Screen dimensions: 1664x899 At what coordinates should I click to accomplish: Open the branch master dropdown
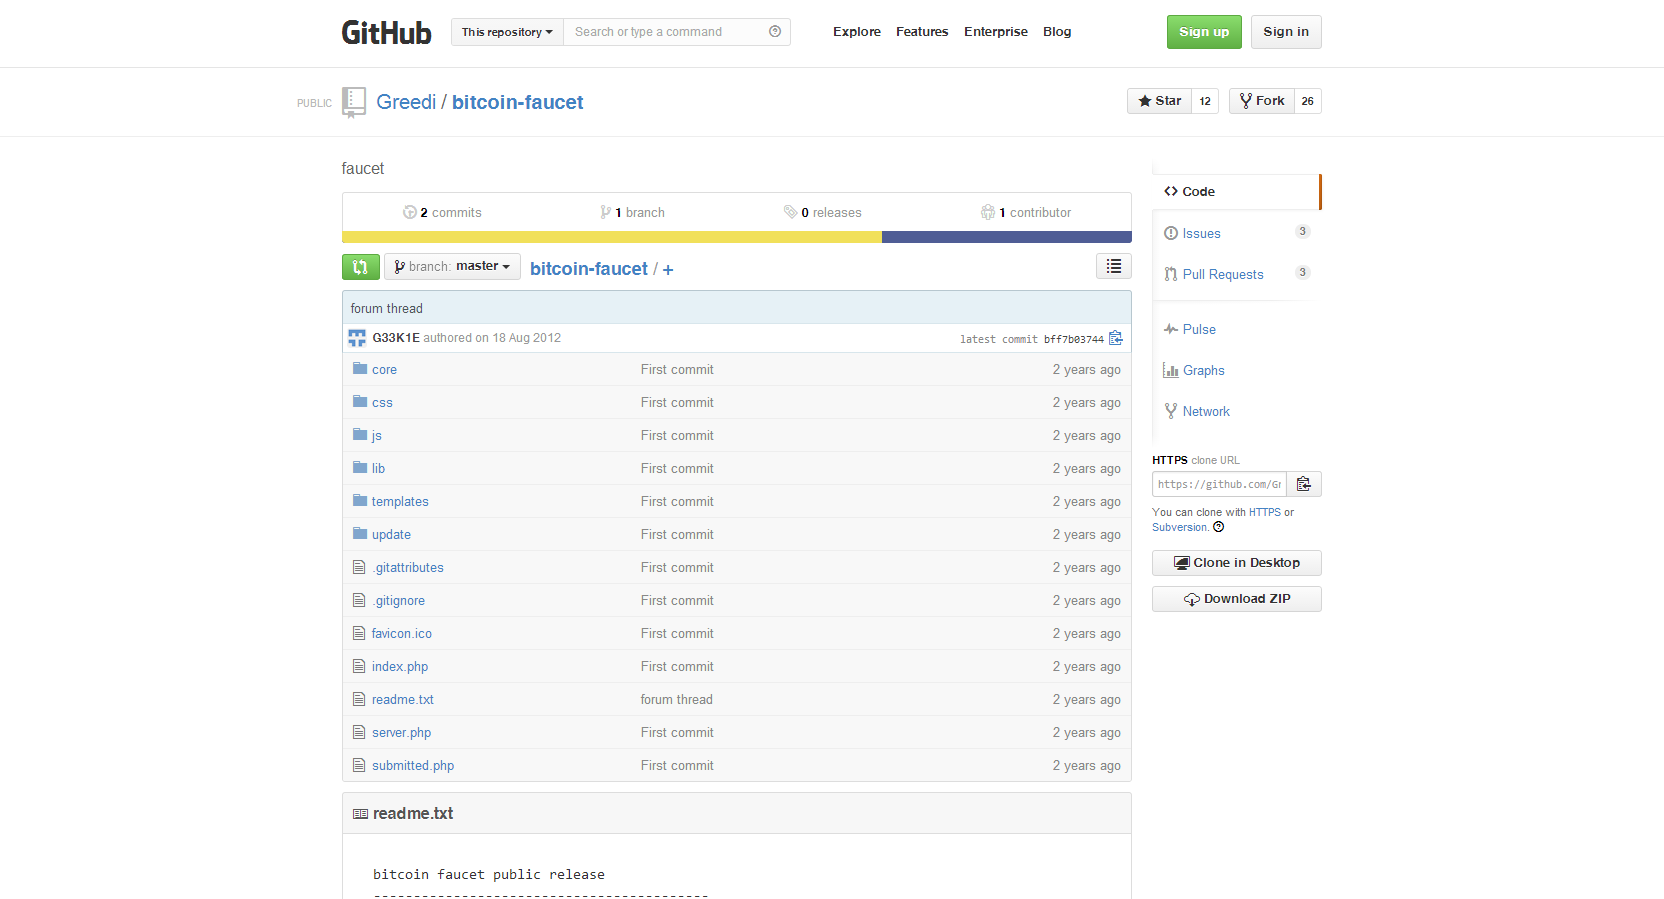452,266
